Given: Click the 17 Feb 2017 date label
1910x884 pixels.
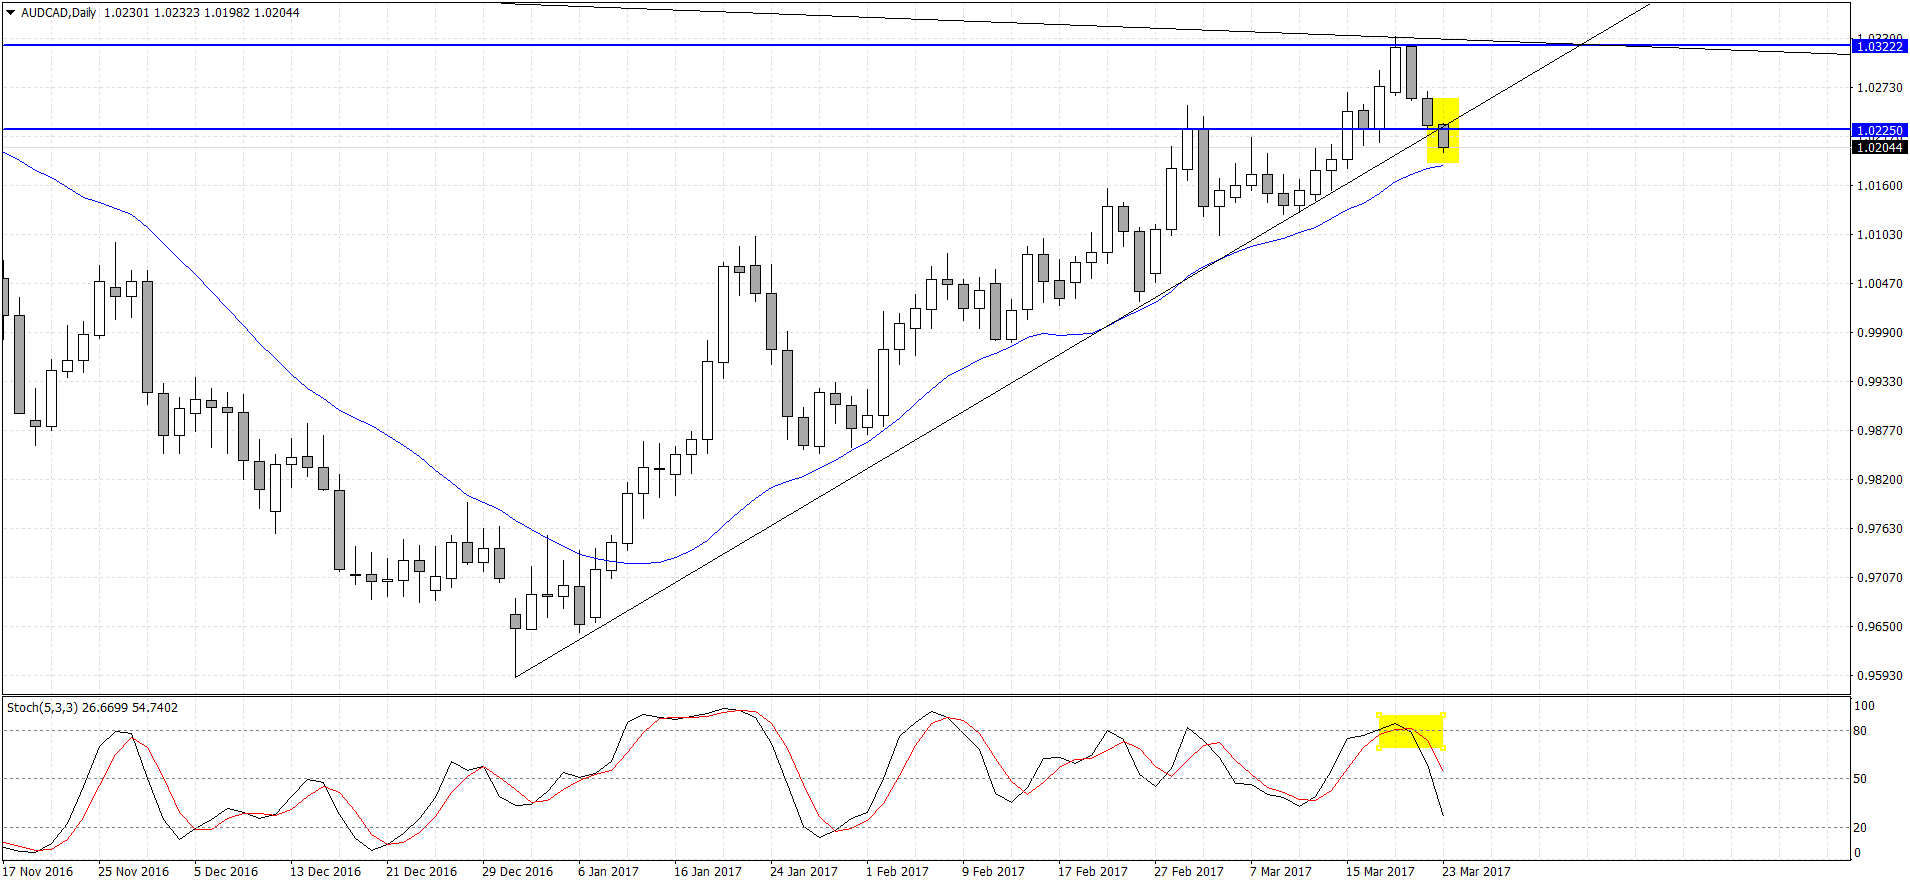Looking at the screenshot, I should pos(1093,872).
